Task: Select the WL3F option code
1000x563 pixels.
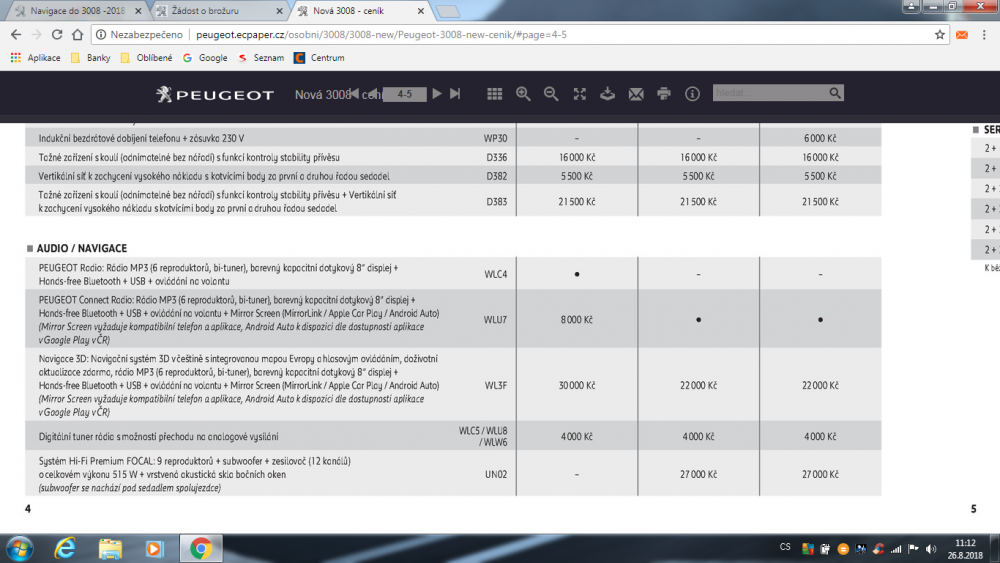Action: click(496, 385)
